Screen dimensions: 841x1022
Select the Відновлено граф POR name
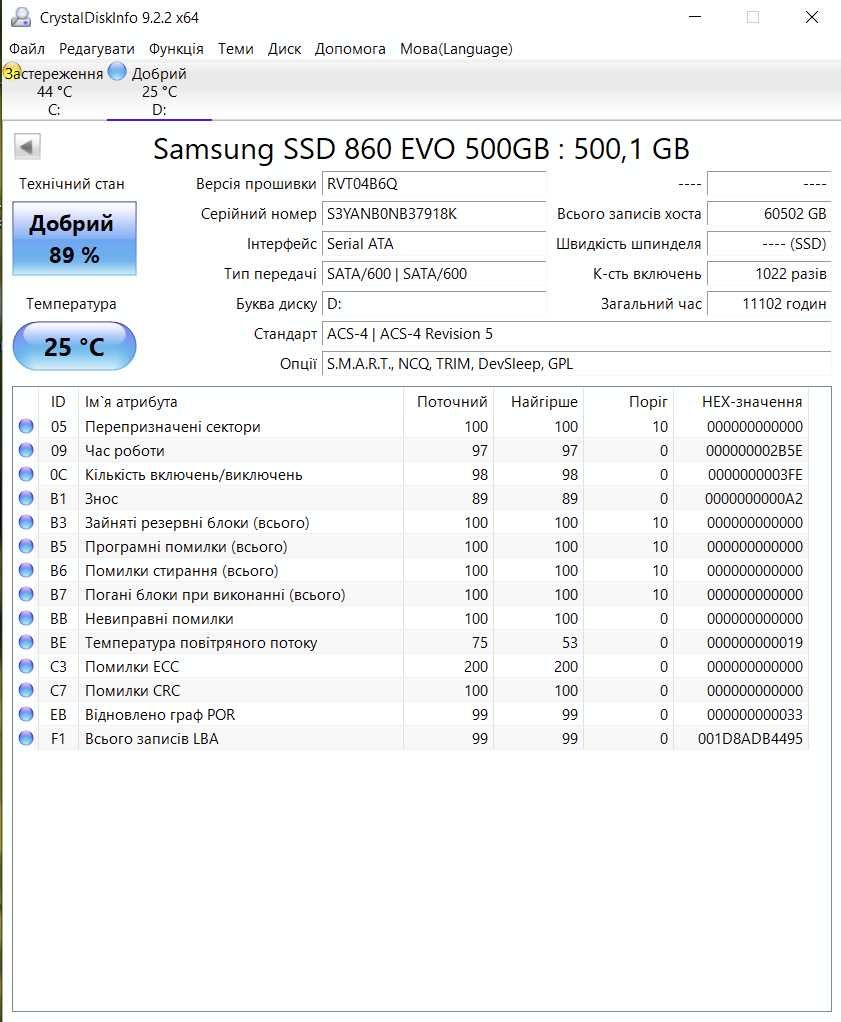click(160, 715)
